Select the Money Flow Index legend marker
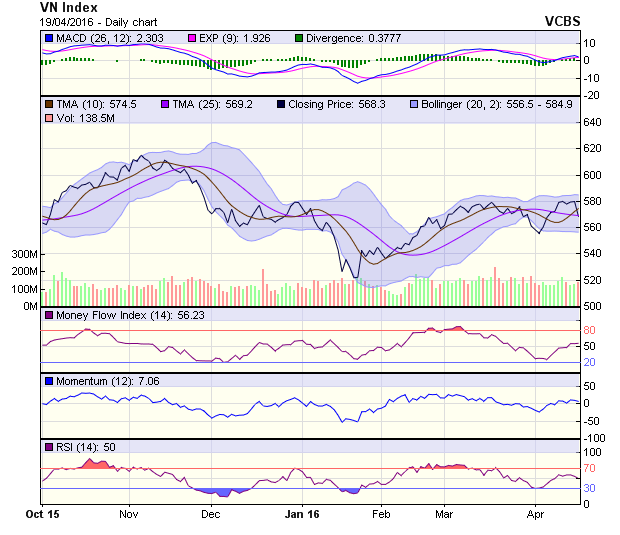 (x=49, y=317)
